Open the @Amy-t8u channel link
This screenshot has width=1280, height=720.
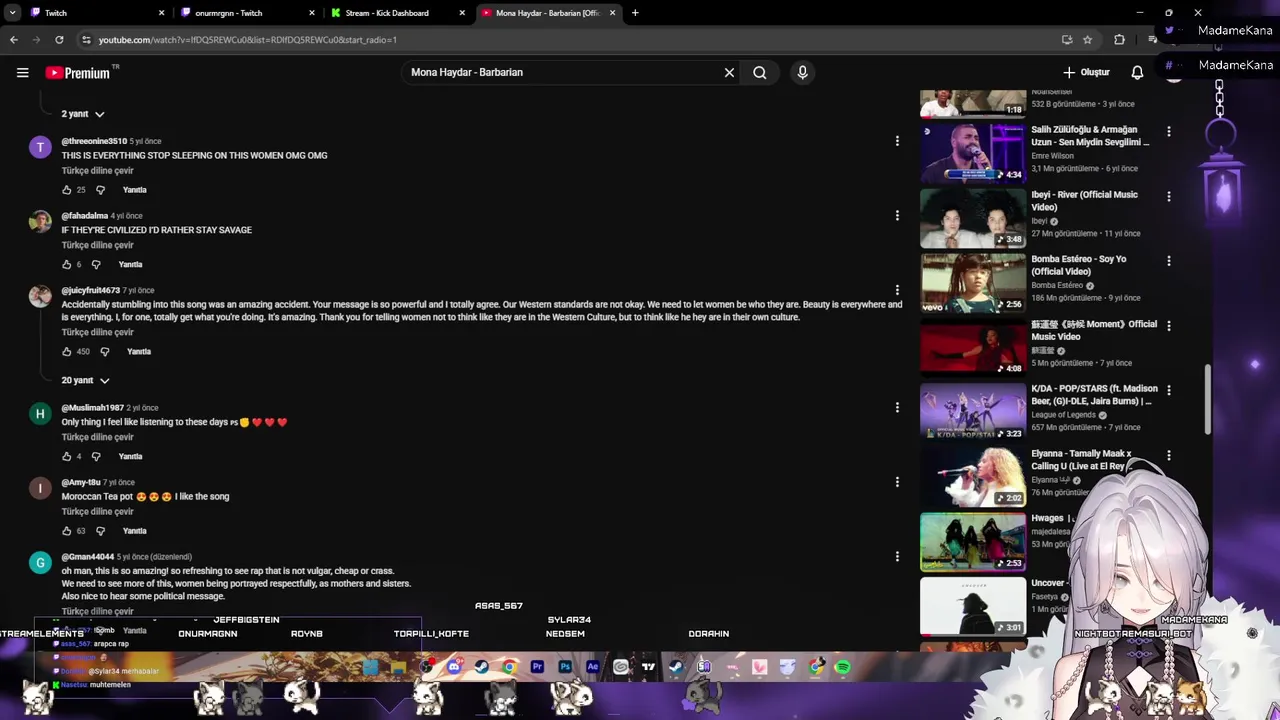pyautogui.click(x=81, y=482)
